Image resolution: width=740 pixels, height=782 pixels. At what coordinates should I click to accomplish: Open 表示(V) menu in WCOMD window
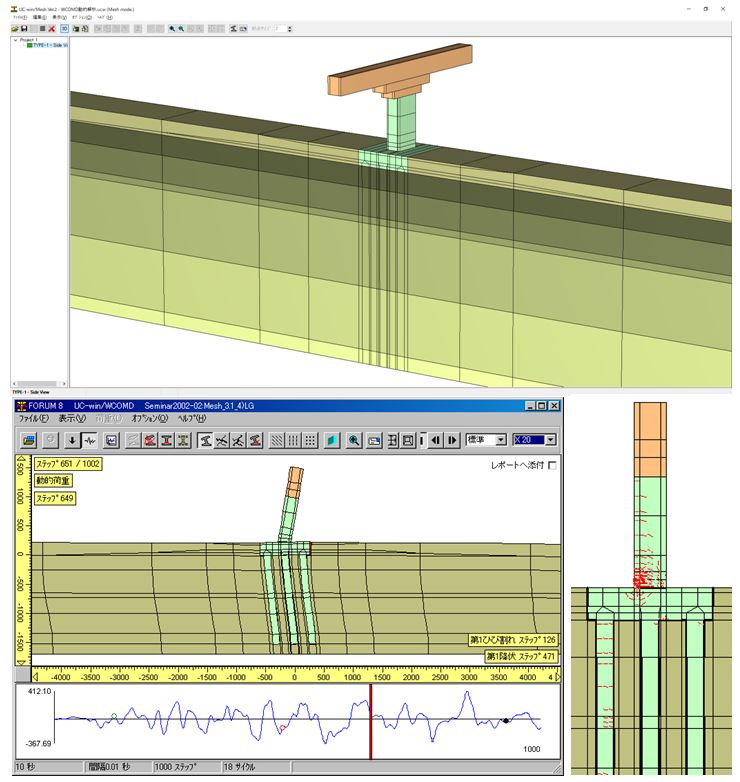[x=72, y=418]
